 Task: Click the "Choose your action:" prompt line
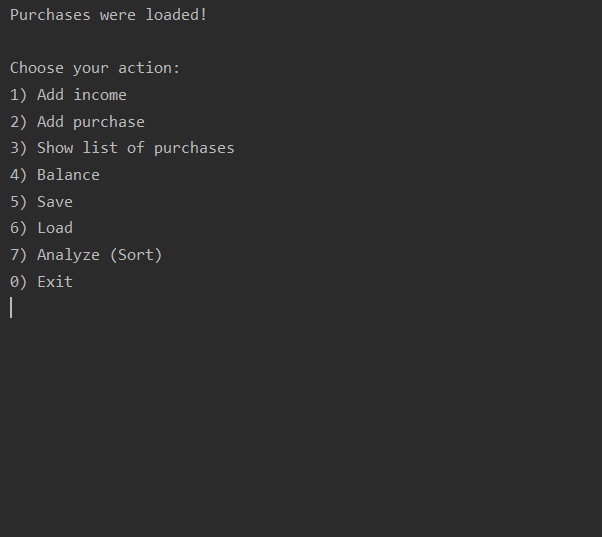pos(95,68)
